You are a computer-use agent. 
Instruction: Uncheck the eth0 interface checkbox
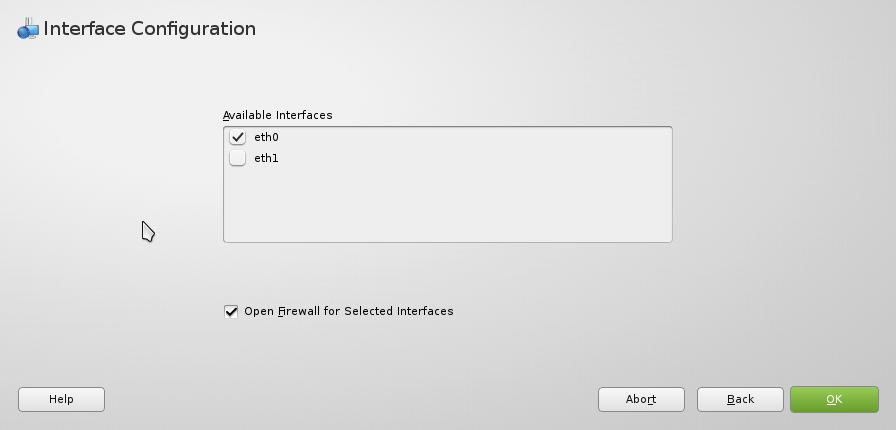(x=237, y=137)
